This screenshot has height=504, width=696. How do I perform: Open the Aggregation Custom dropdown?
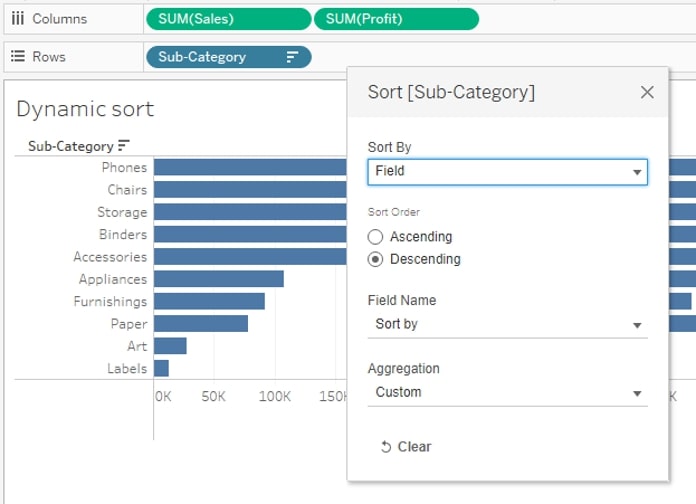pos(507,393)
